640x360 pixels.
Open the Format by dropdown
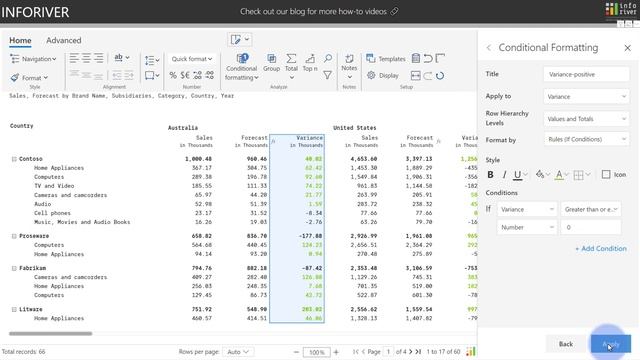586,139
